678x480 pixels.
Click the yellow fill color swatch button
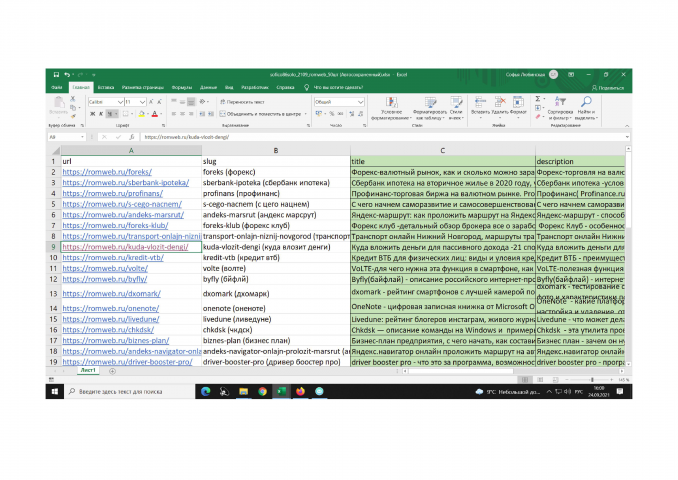[x=141, y=114]
